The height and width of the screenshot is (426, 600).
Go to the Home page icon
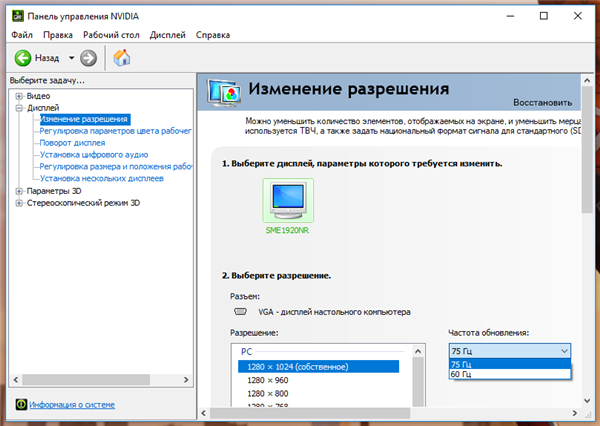click(122, 58)
